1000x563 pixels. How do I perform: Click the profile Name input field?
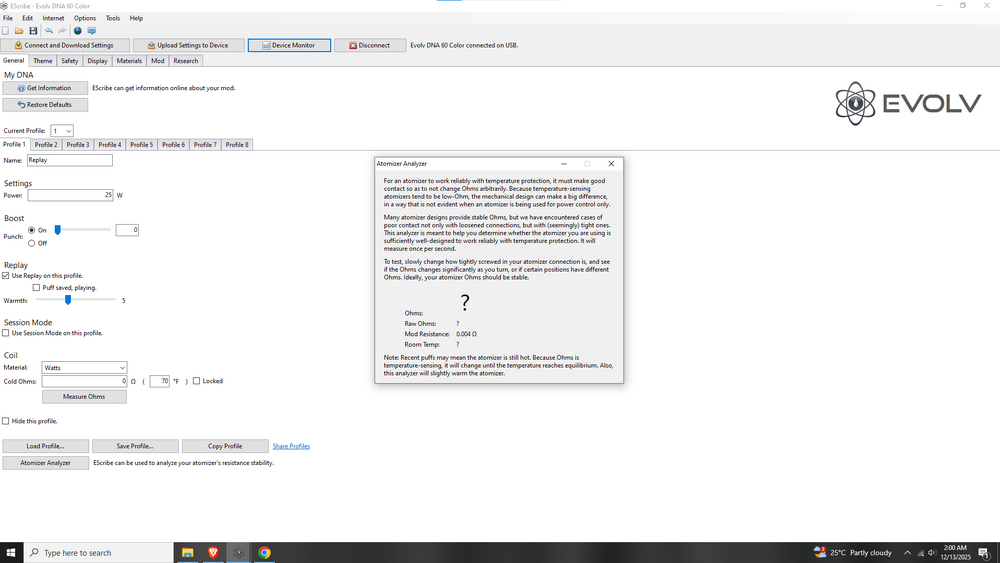(x=70, y=160)
